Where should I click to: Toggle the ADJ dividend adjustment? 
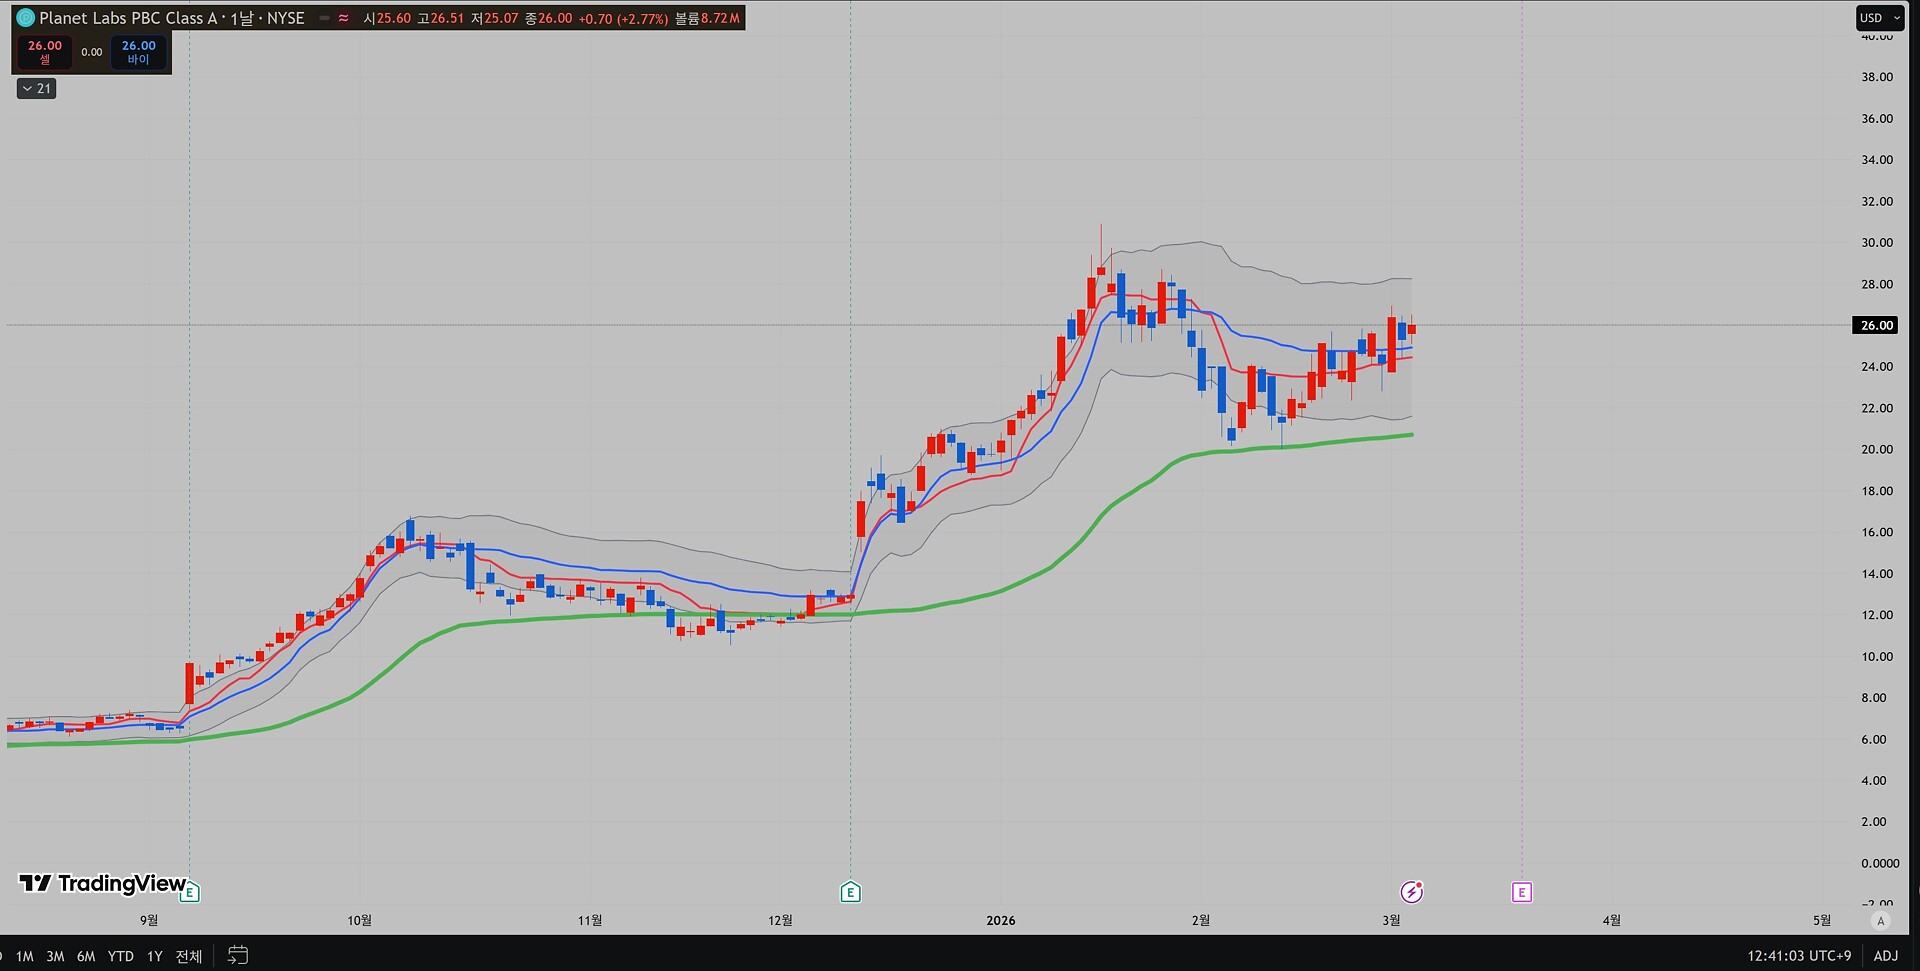coord(1886,956)
